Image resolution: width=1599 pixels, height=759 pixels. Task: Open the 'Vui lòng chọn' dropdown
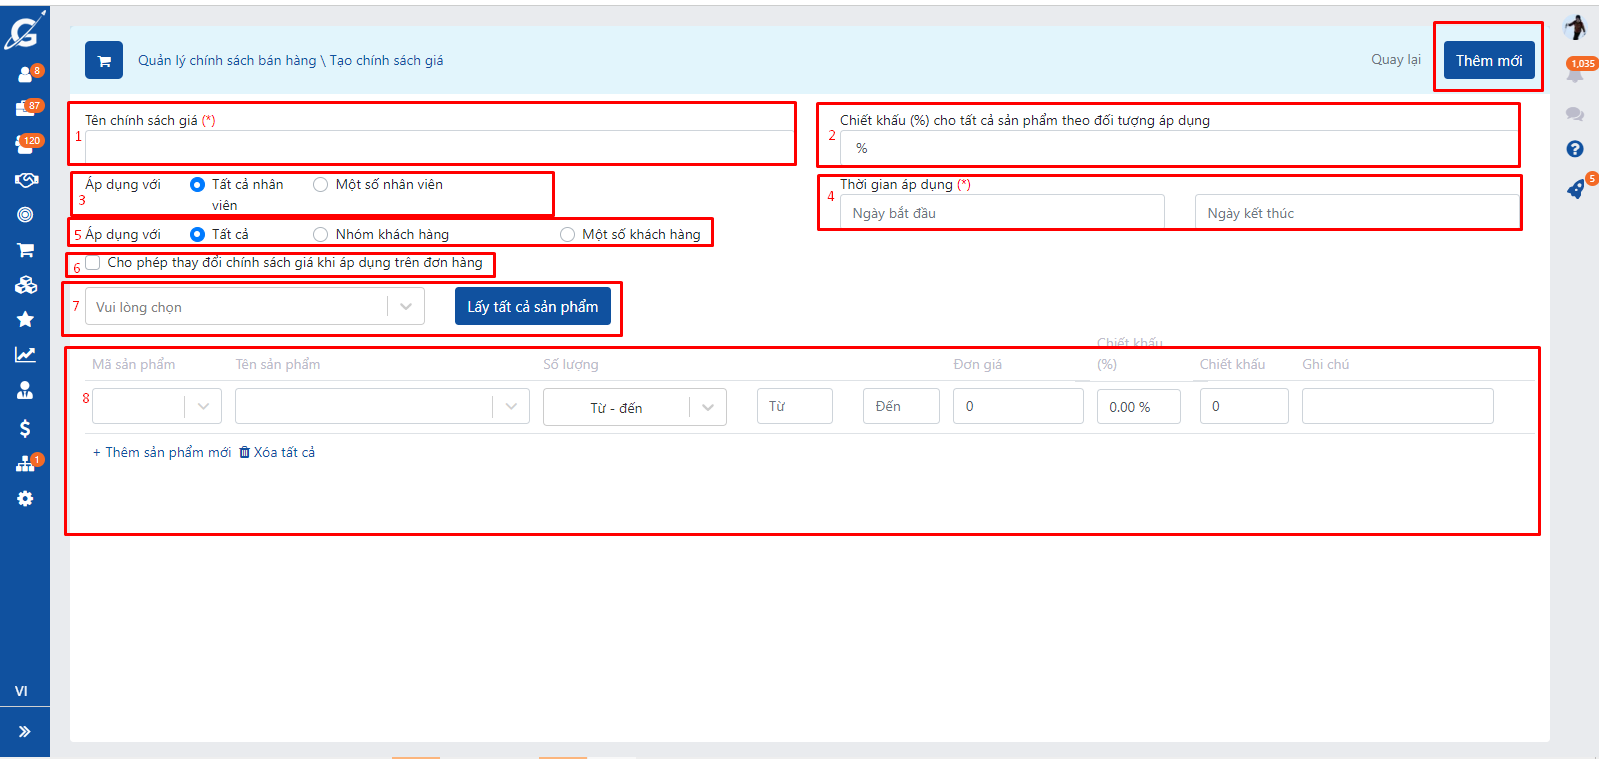click(254, 307)
